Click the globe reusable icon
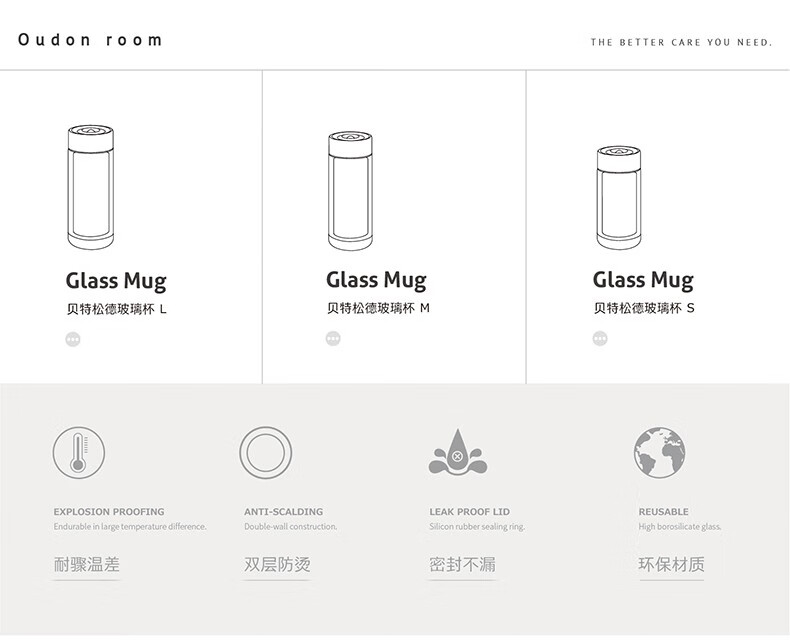790x641 pixels. tap(660, 453)
